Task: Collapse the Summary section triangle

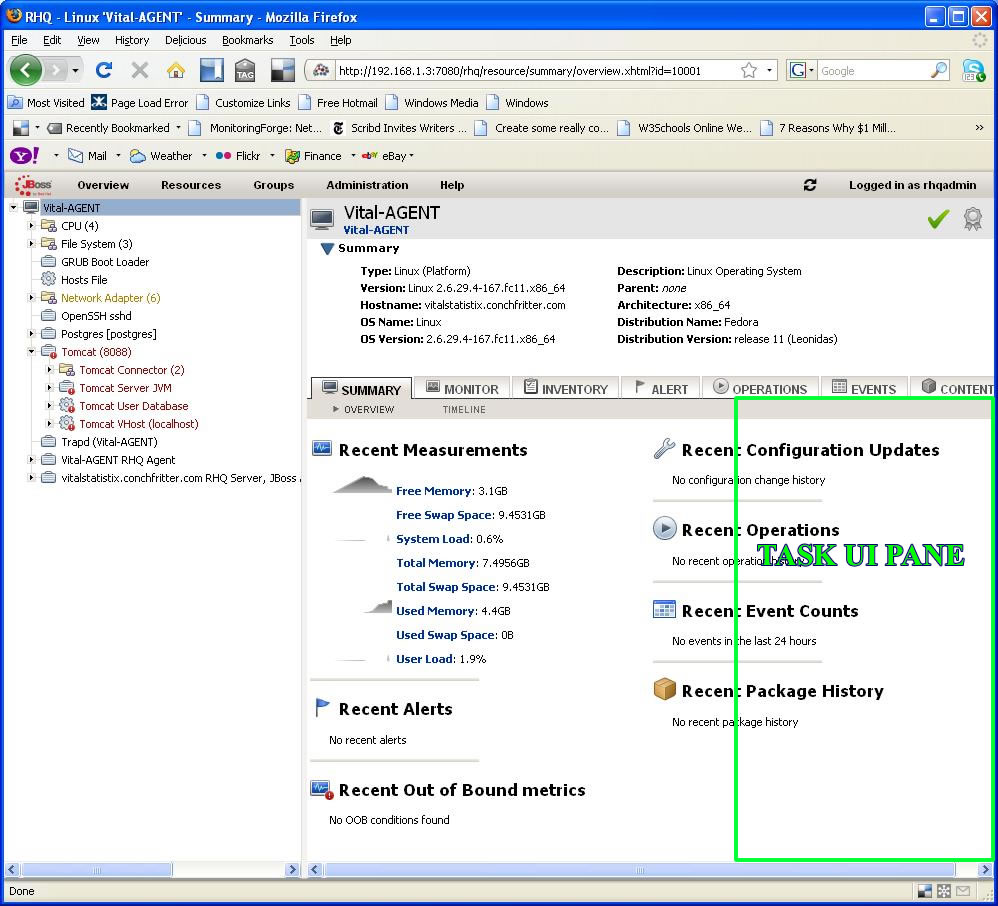Action: pyautogui.click(x=327, y=248)
